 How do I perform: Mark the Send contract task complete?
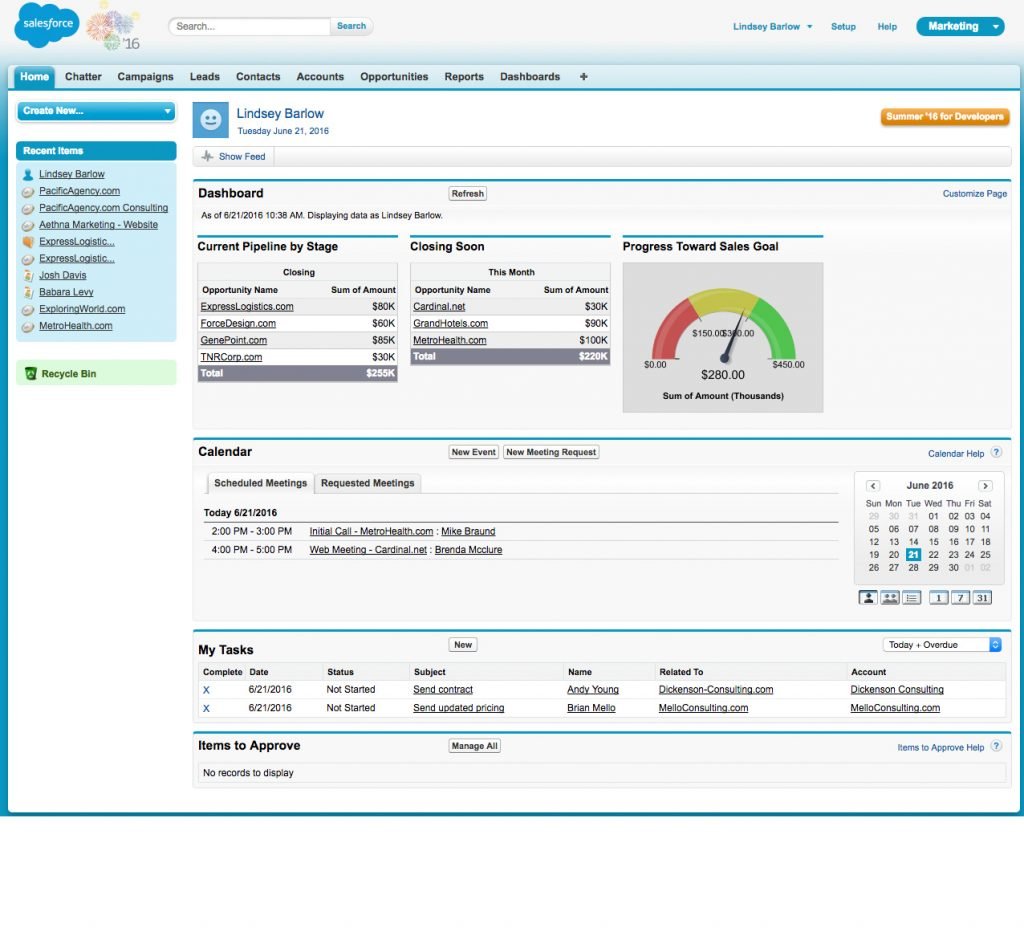[207, 689]
